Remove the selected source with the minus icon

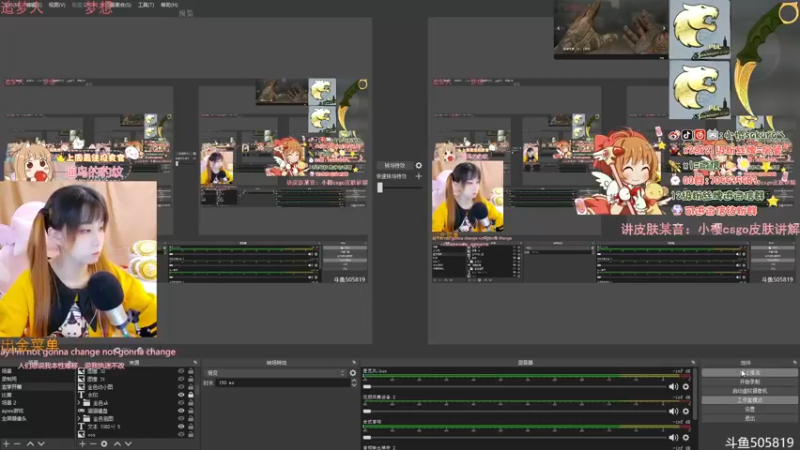point(93,444)
